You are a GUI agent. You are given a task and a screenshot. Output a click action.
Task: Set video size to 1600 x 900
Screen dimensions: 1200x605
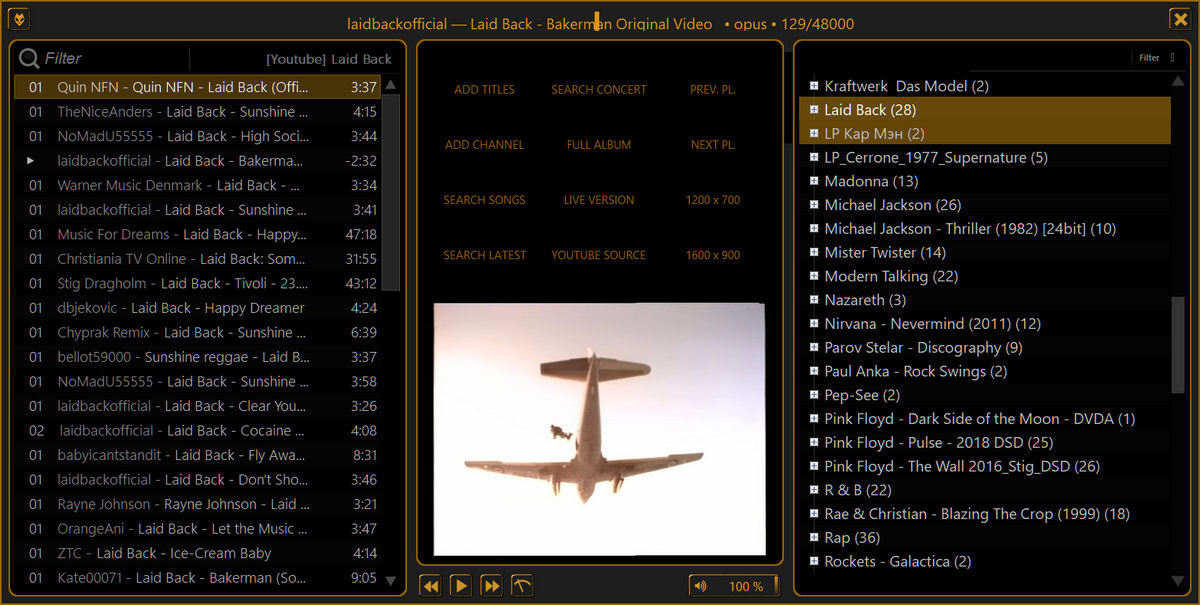coord(713,255)
